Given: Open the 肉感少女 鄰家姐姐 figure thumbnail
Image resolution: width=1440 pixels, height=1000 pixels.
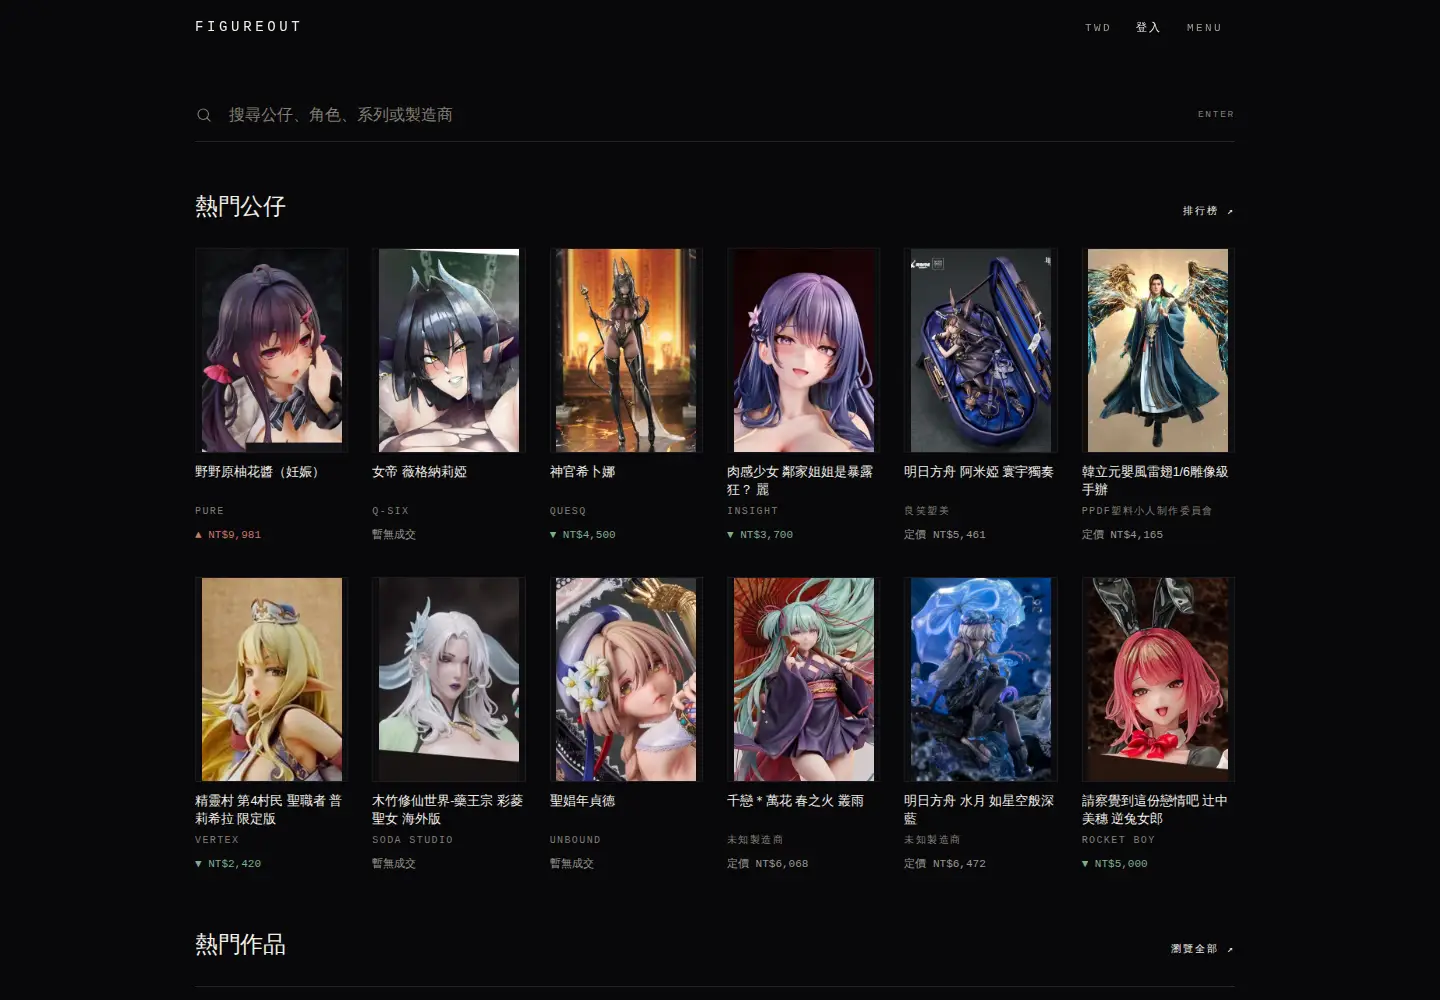Looking at the screenshot, I should pyautogui.click(x=804, y=350).
